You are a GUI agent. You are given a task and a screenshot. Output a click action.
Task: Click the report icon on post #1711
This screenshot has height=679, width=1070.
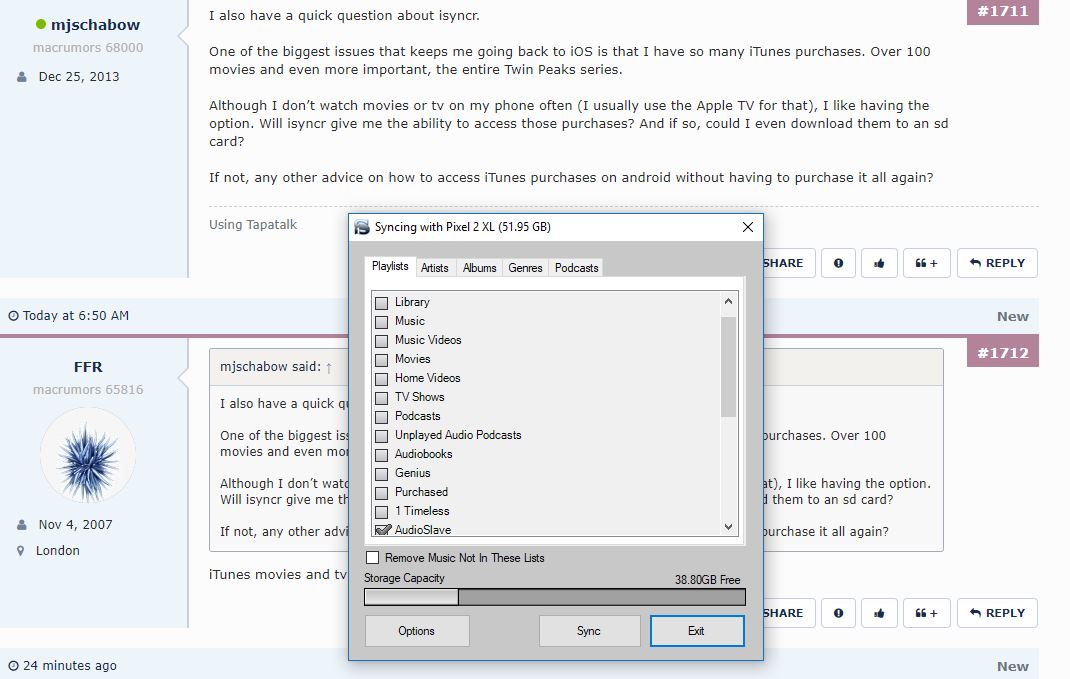(838, 263)
